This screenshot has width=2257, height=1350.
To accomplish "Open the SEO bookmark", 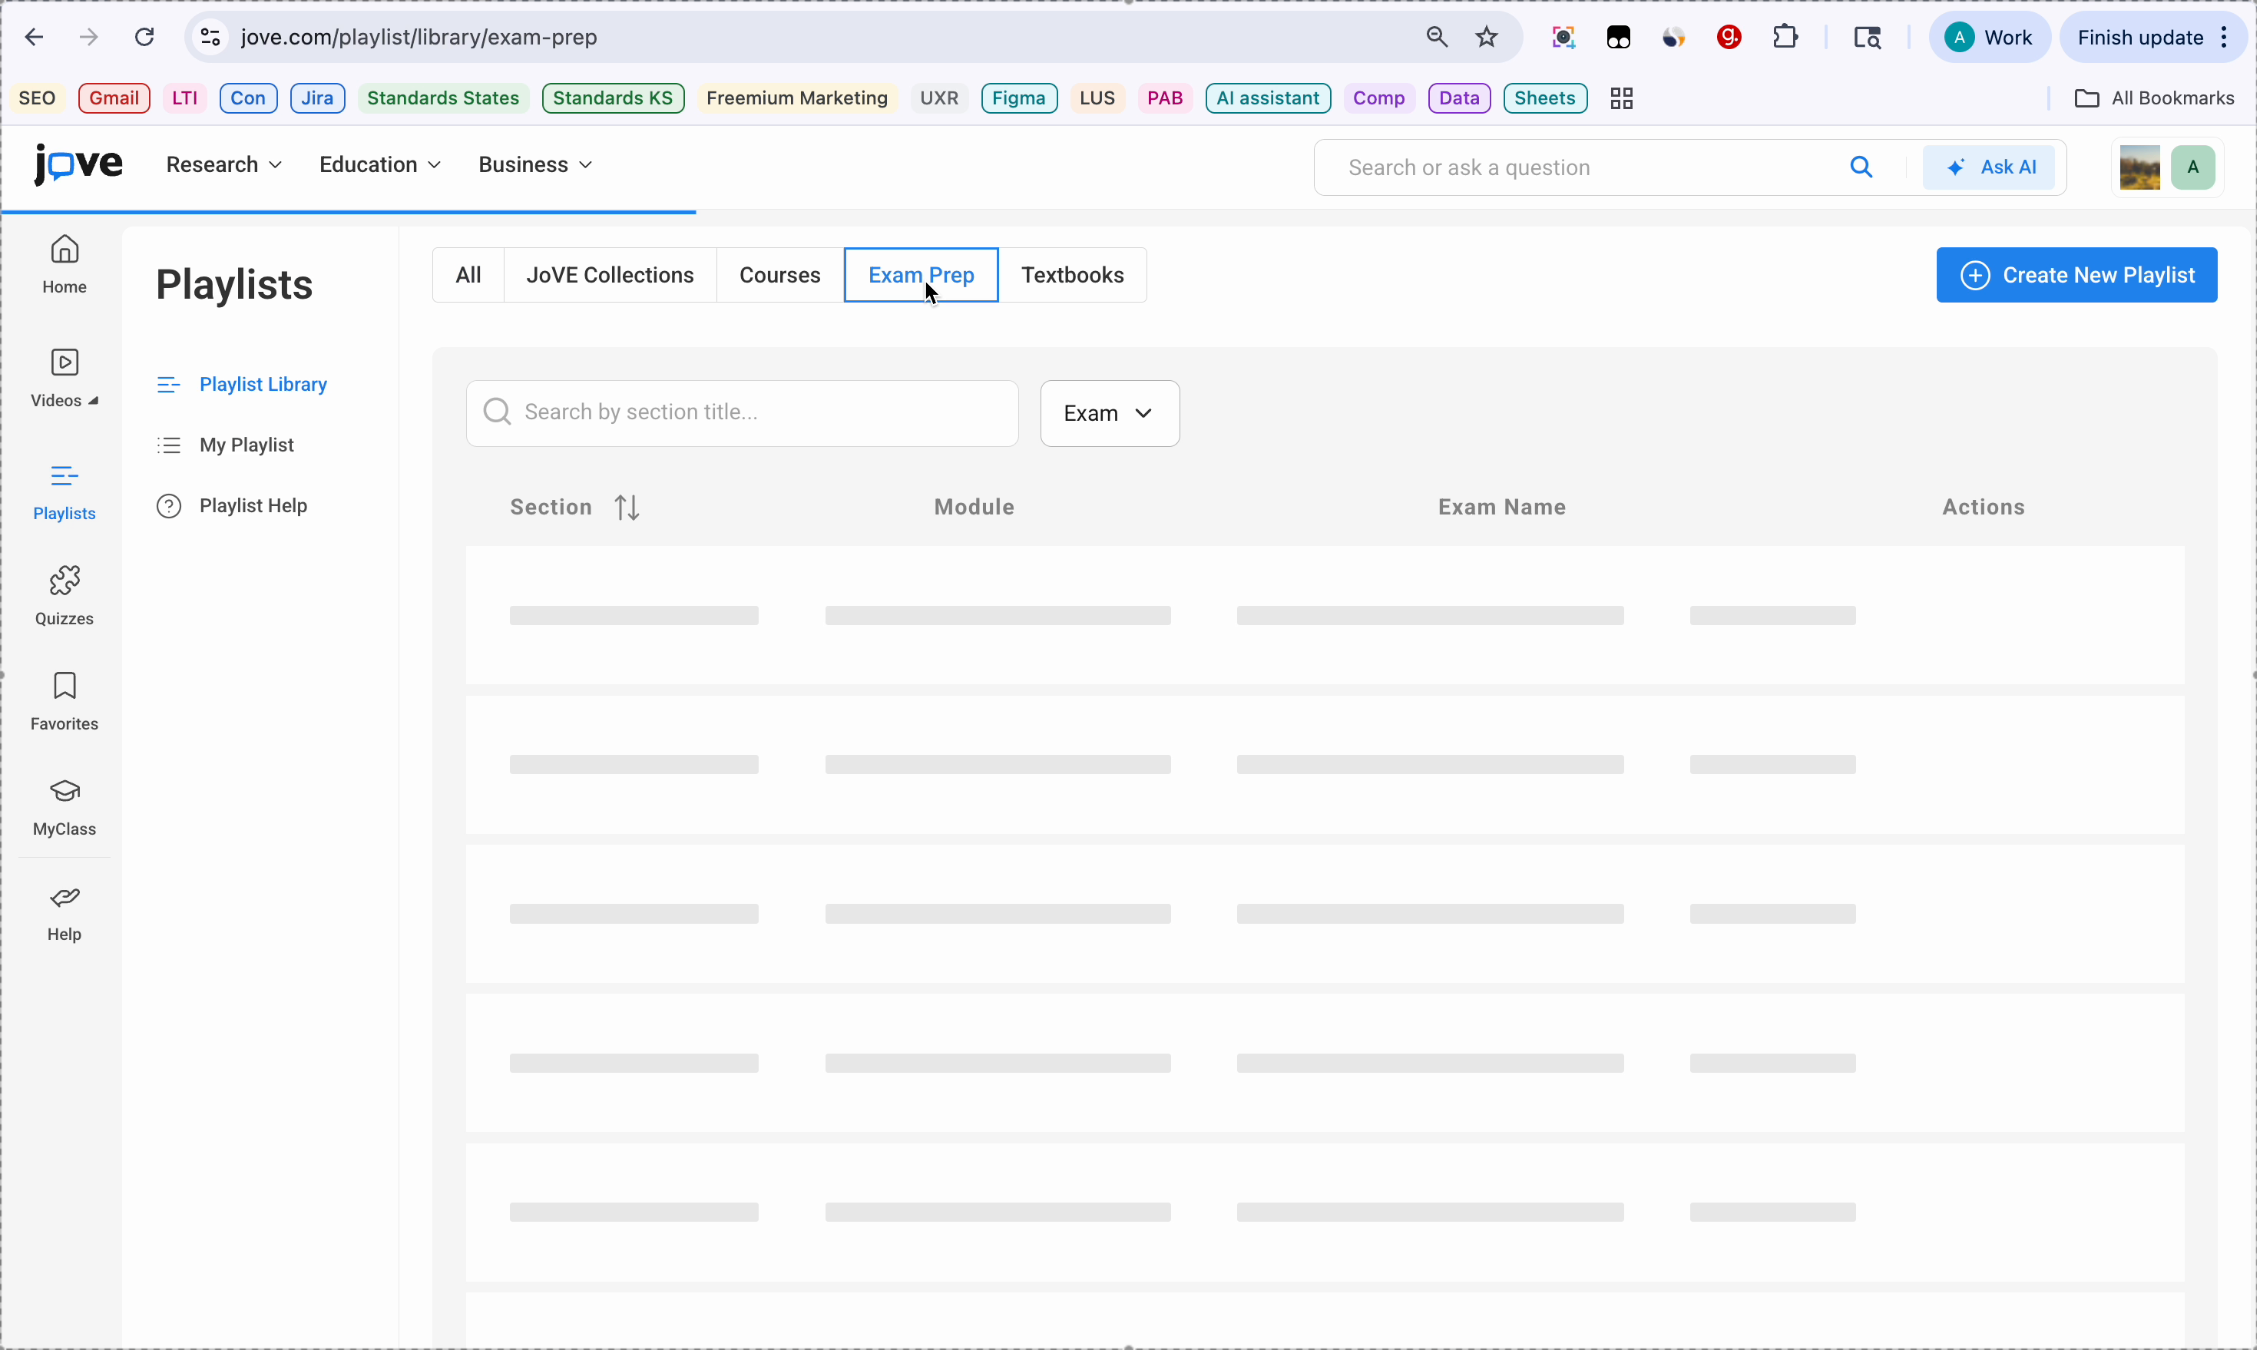I will click(x=37, y=98).
